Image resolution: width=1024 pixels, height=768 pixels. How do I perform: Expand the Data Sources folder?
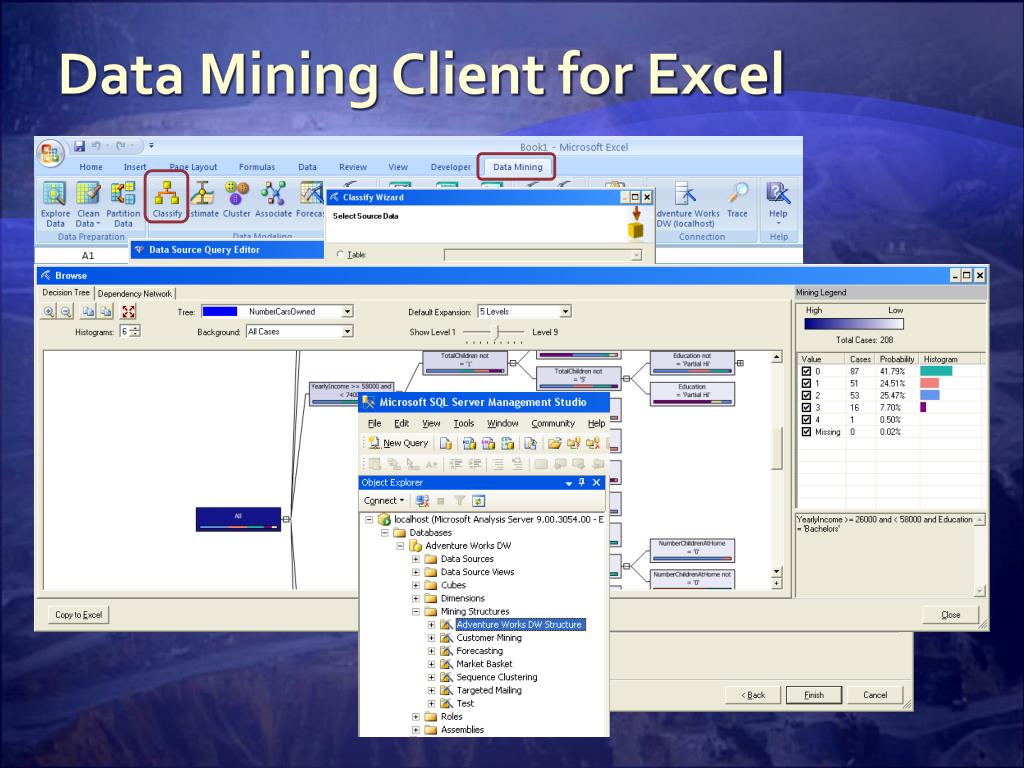[x=415, y=559]
